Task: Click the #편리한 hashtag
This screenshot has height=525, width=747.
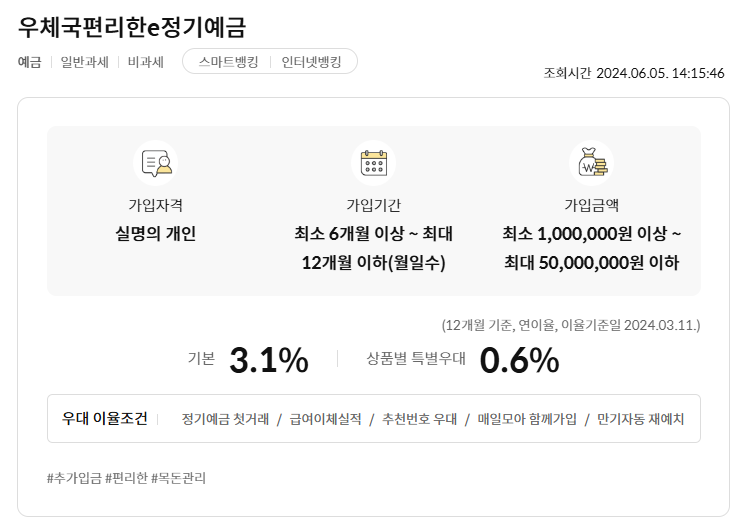Action: point(126,478)
